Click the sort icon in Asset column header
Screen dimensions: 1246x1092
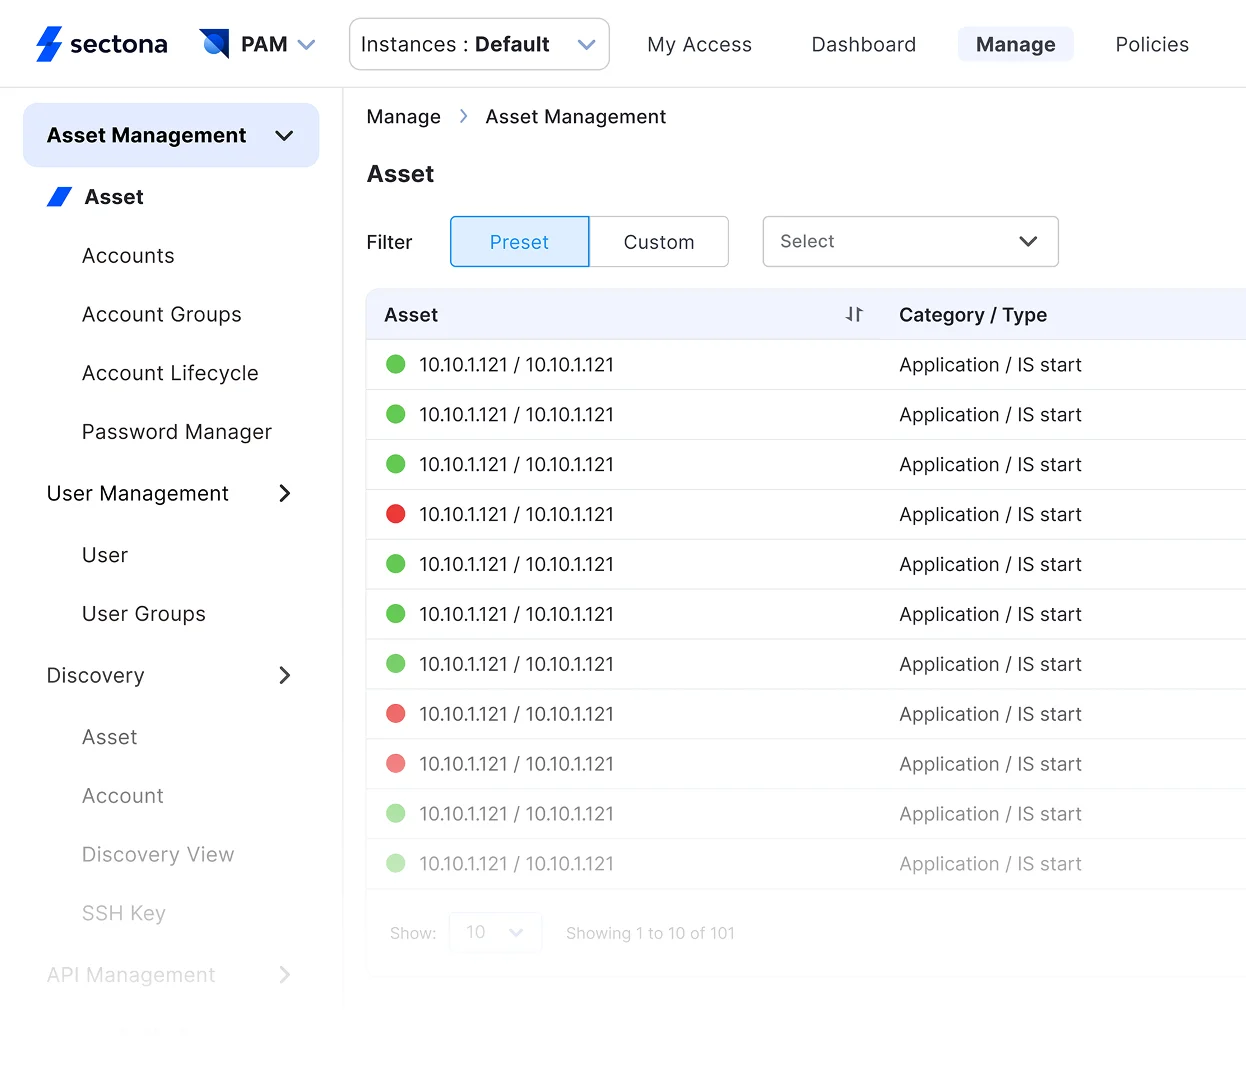tap(854, 314)
